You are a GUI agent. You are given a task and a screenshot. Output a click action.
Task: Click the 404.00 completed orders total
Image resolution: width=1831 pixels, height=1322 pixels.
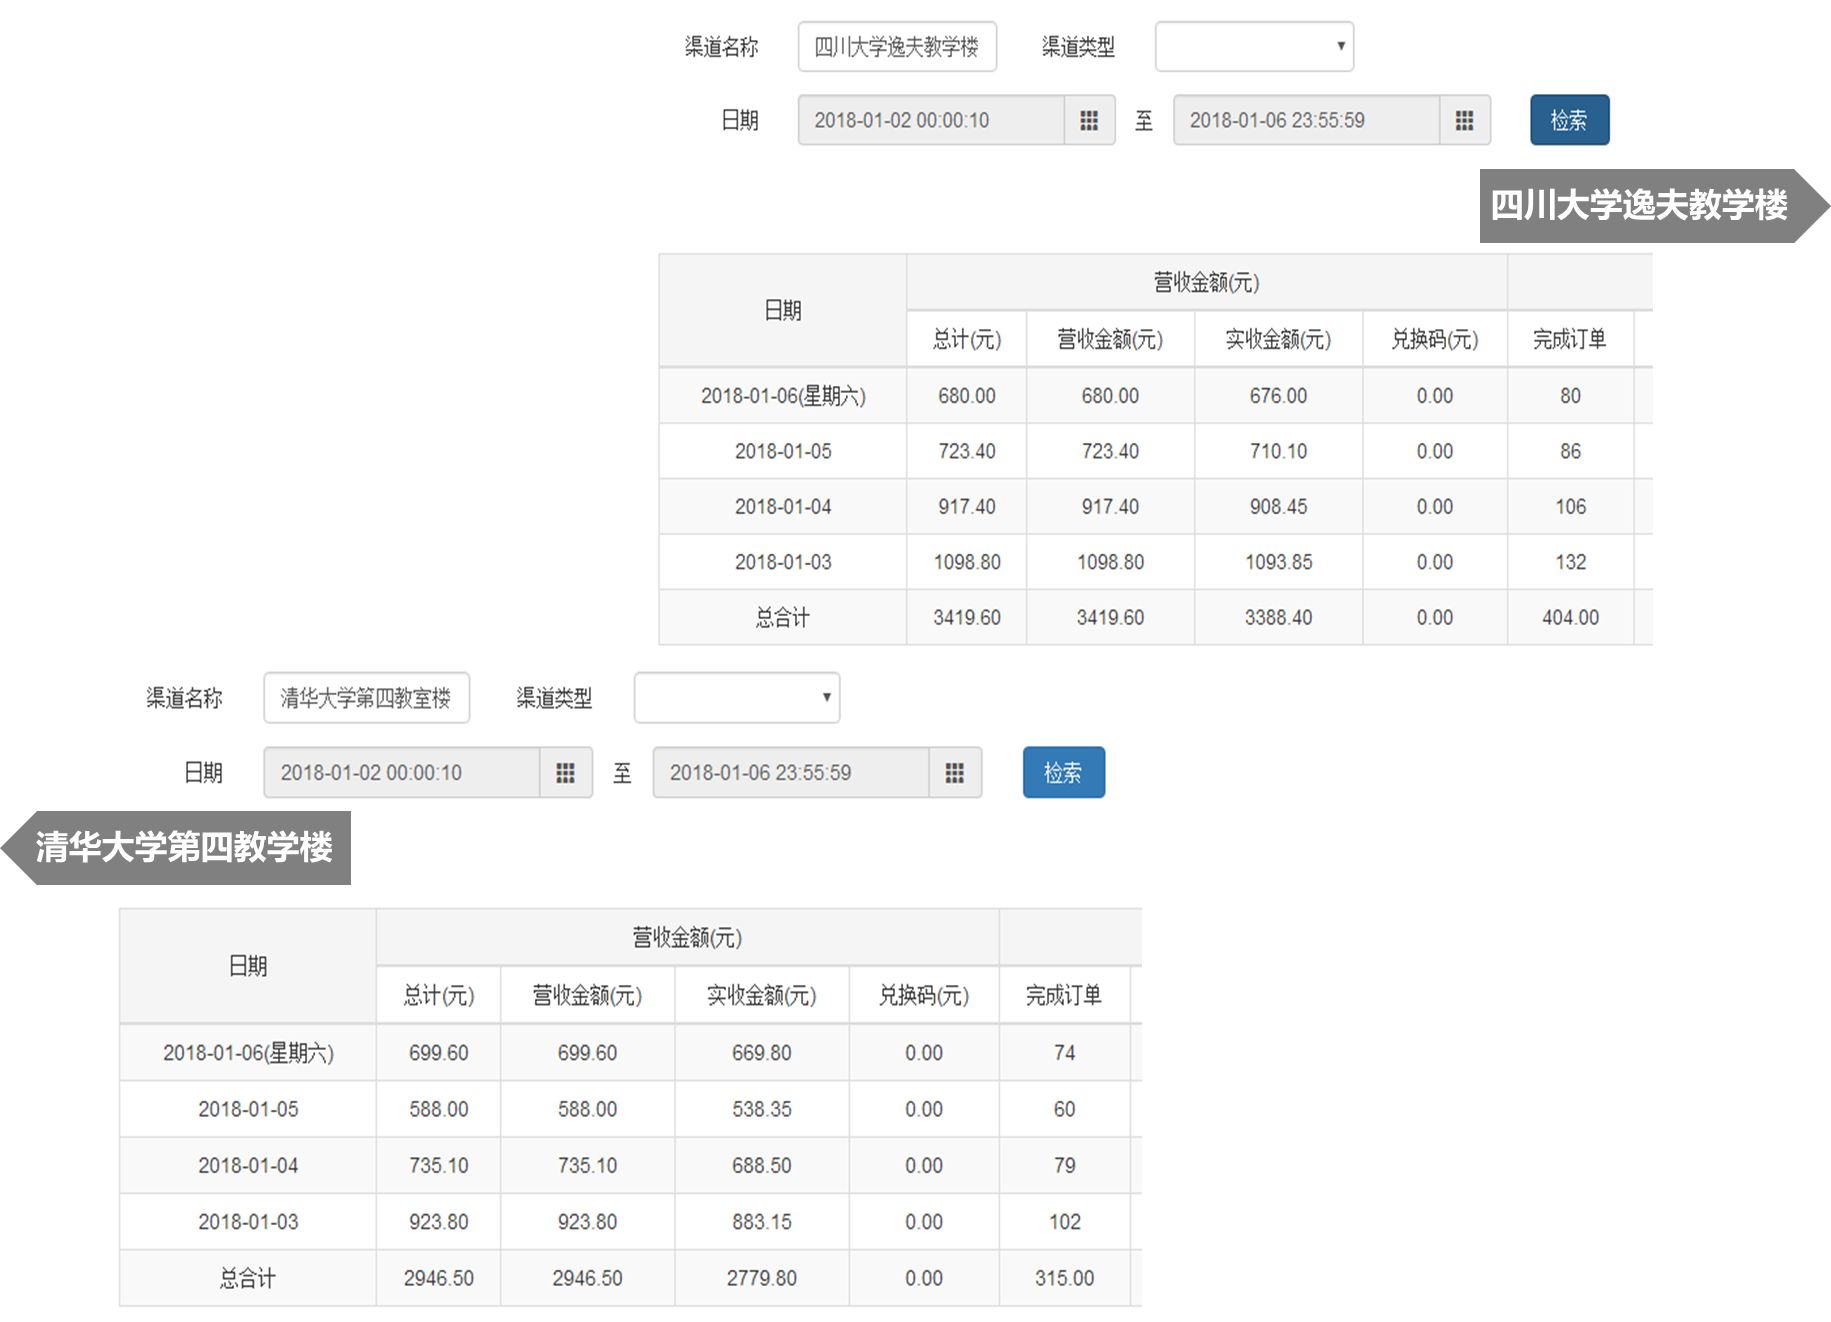[1570, 618]
